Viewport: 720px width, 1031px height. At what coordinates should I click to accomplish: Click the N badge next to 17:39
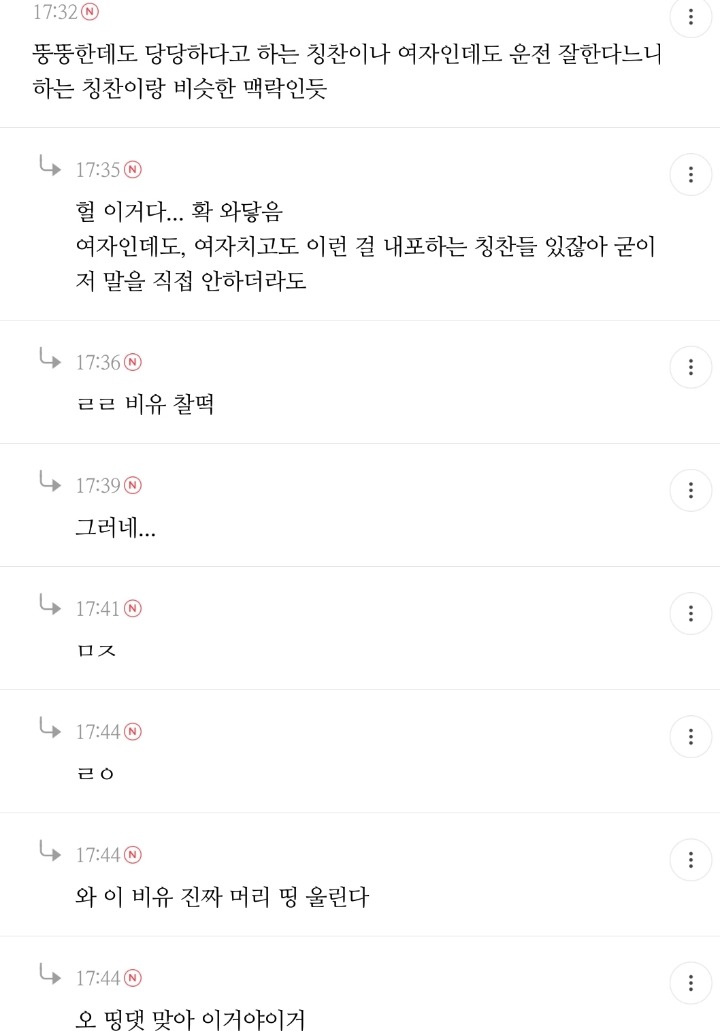click(134, 485)
